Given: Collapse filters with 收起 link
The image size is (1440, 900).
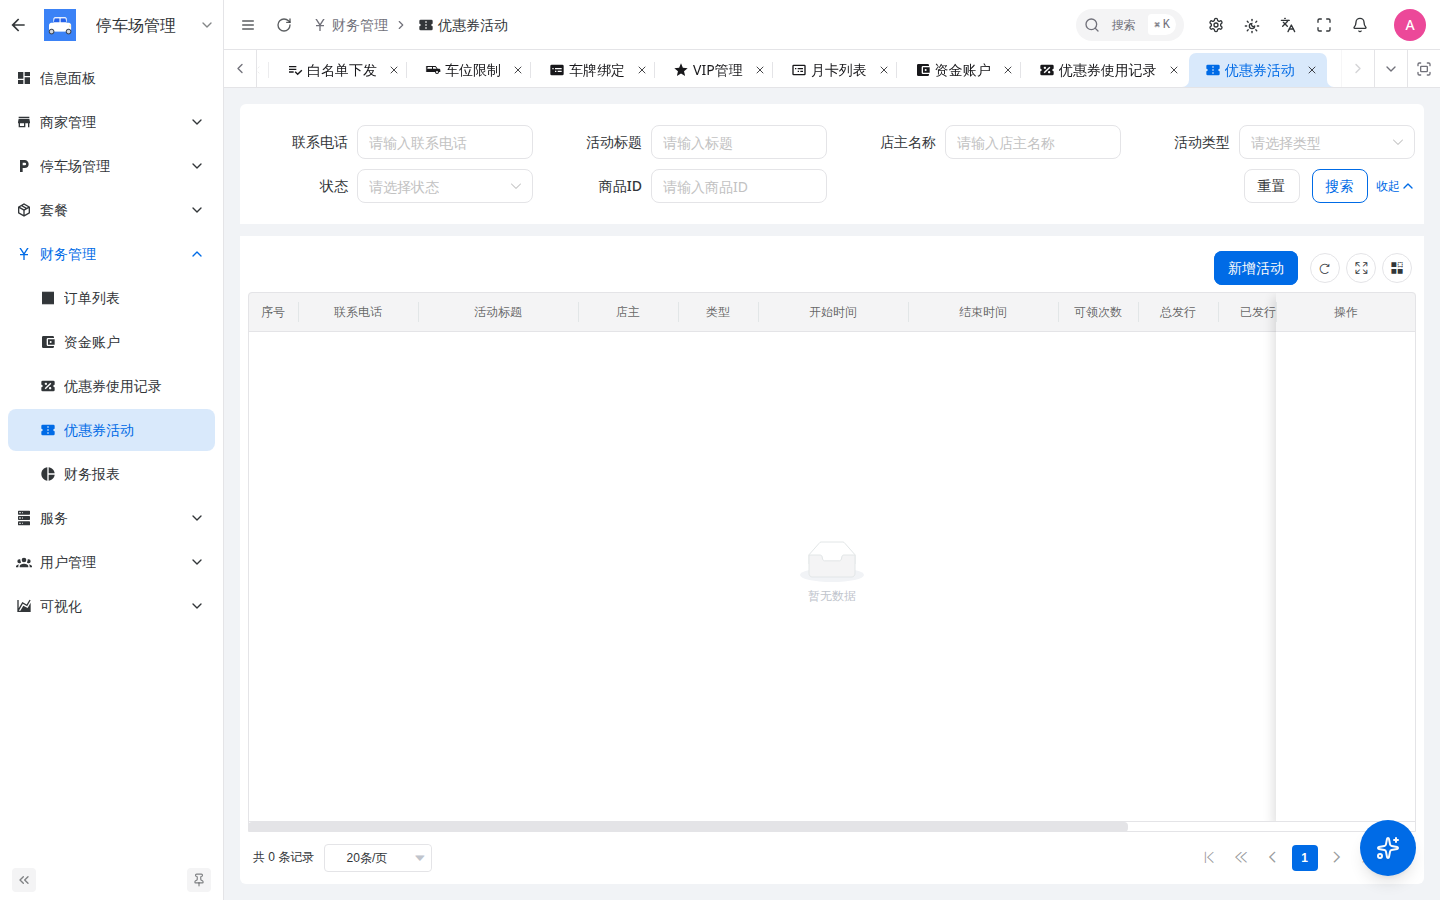Looking at the screenshot, I should tap(1394, 186).
